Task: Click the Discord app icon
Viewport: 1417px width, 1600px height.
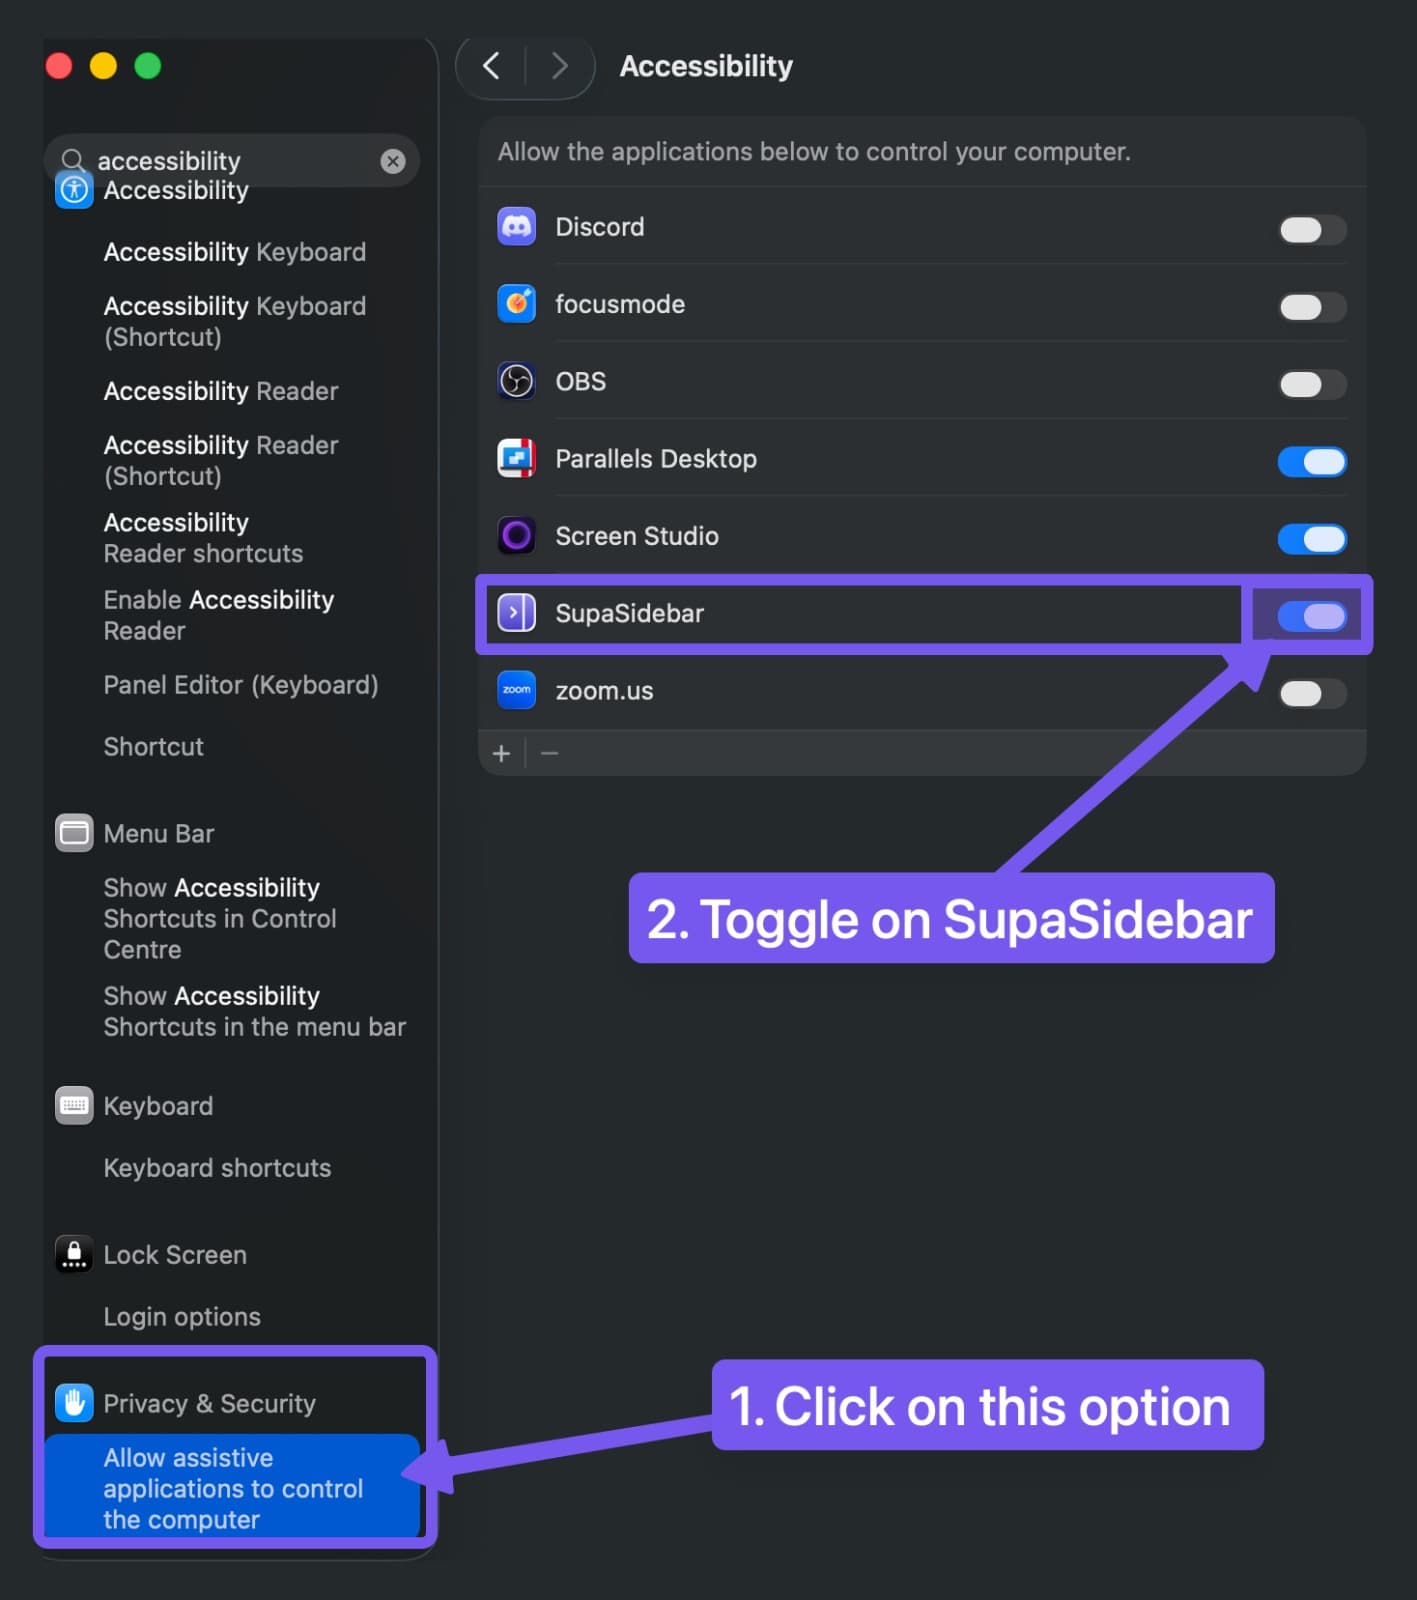Action: tap(516, 227)
